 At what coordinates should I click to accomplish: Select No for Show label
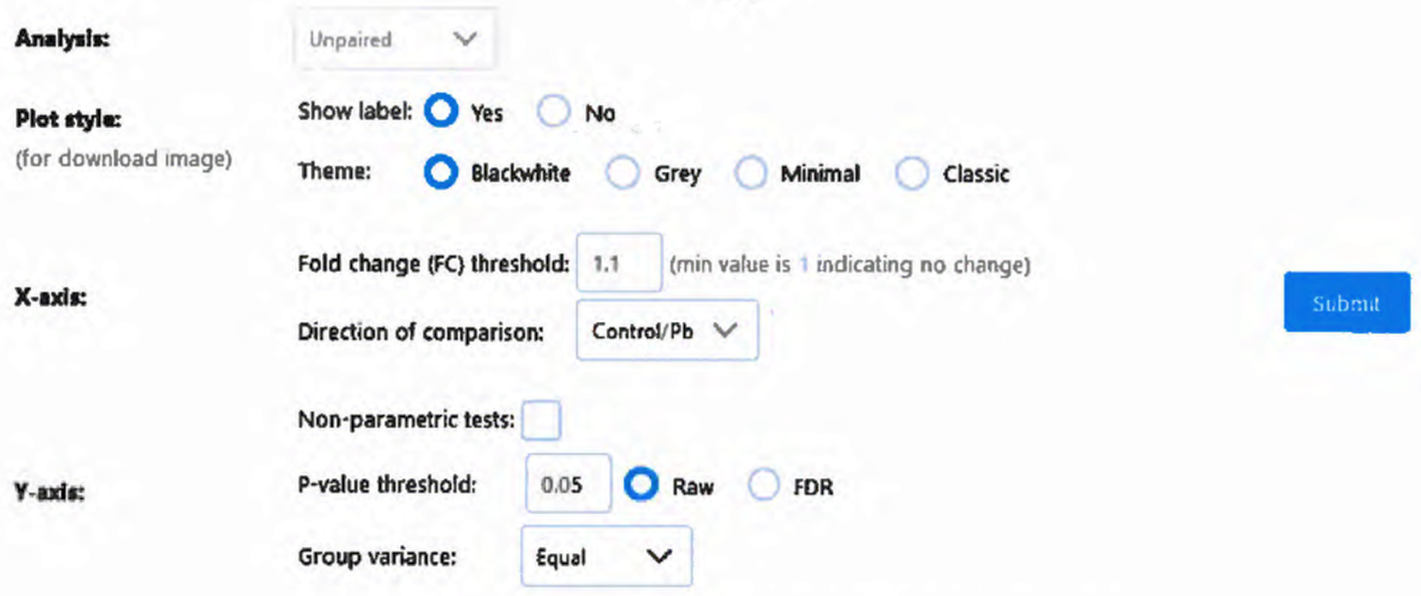(x=553, y=113)
